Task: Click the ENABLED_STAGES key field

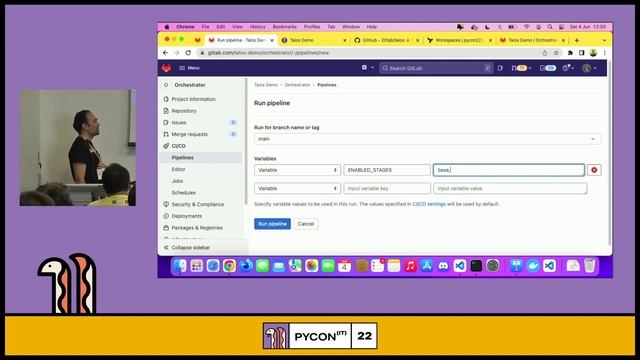Action: pos(387,170)
